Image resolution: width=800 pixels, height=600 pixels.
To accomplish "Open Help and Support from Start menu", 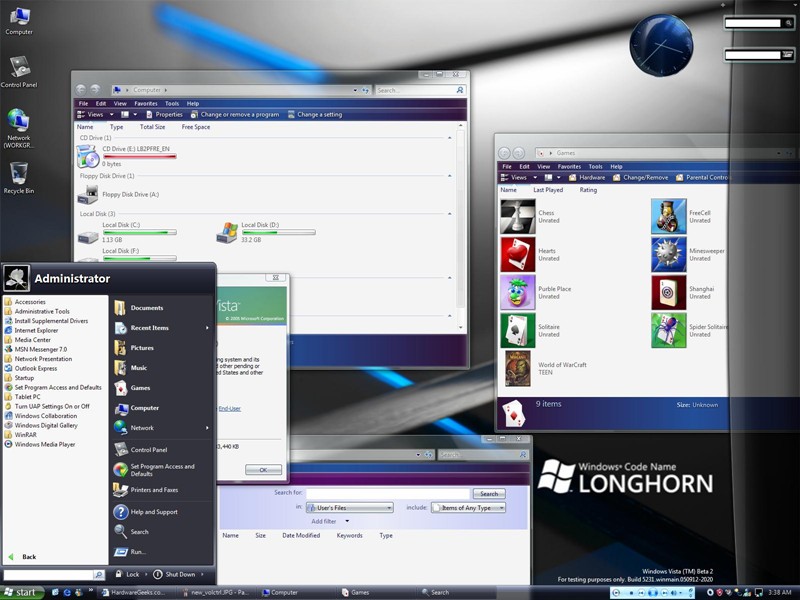I will (153, 512).
